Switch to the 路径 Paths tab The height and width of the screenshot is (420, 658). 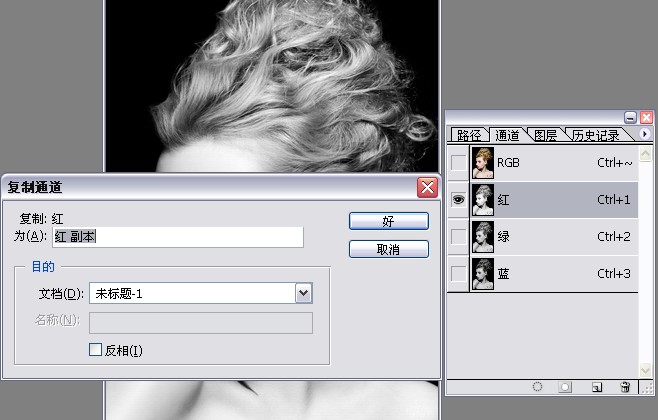pos(469,135)
